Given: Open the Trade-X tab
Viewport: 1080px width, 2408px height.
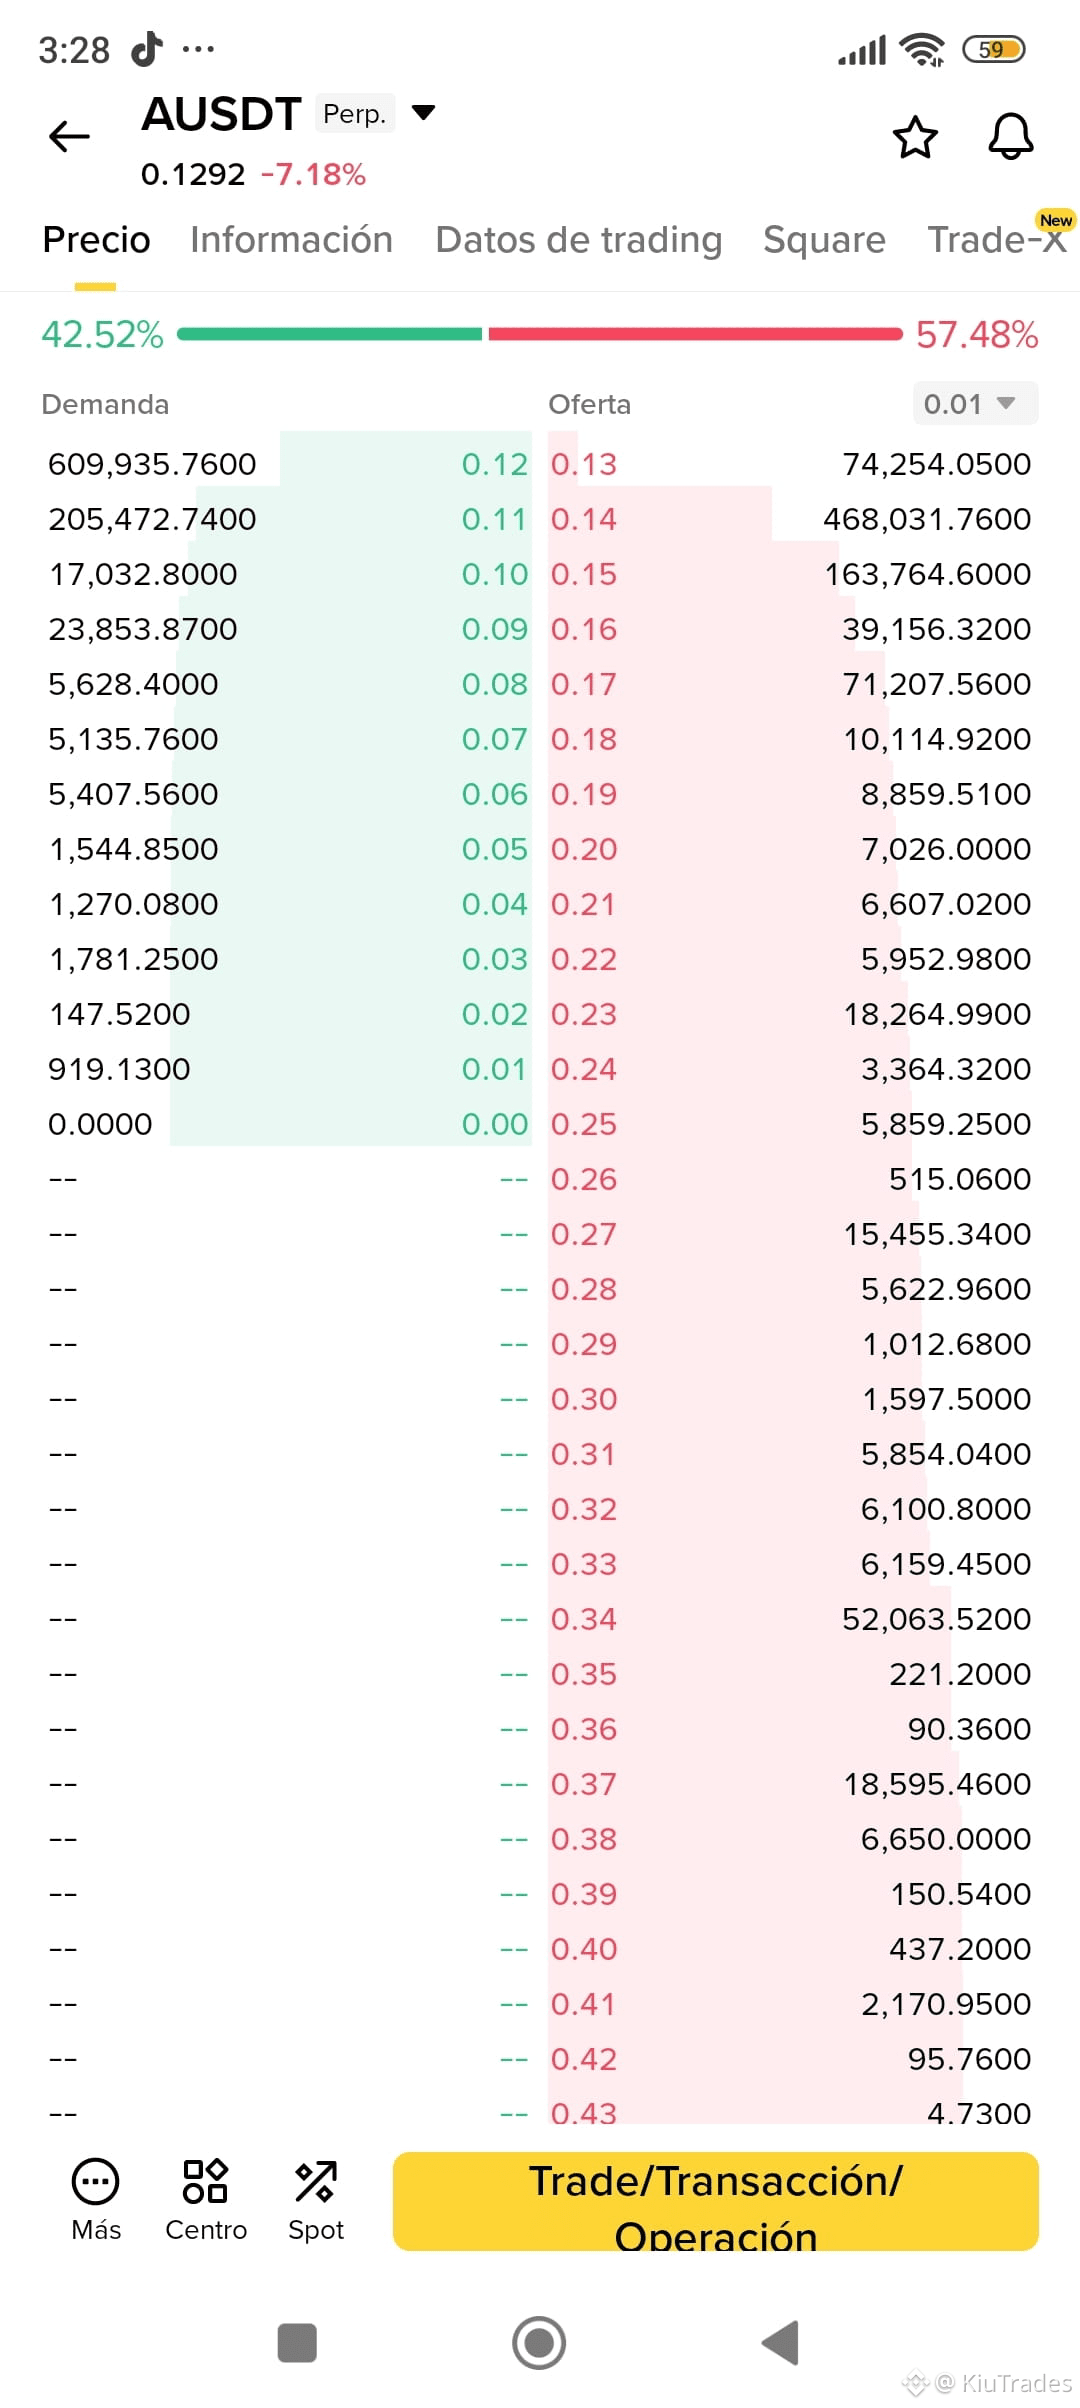Looking at the screenshot, I should click(997, 240).
